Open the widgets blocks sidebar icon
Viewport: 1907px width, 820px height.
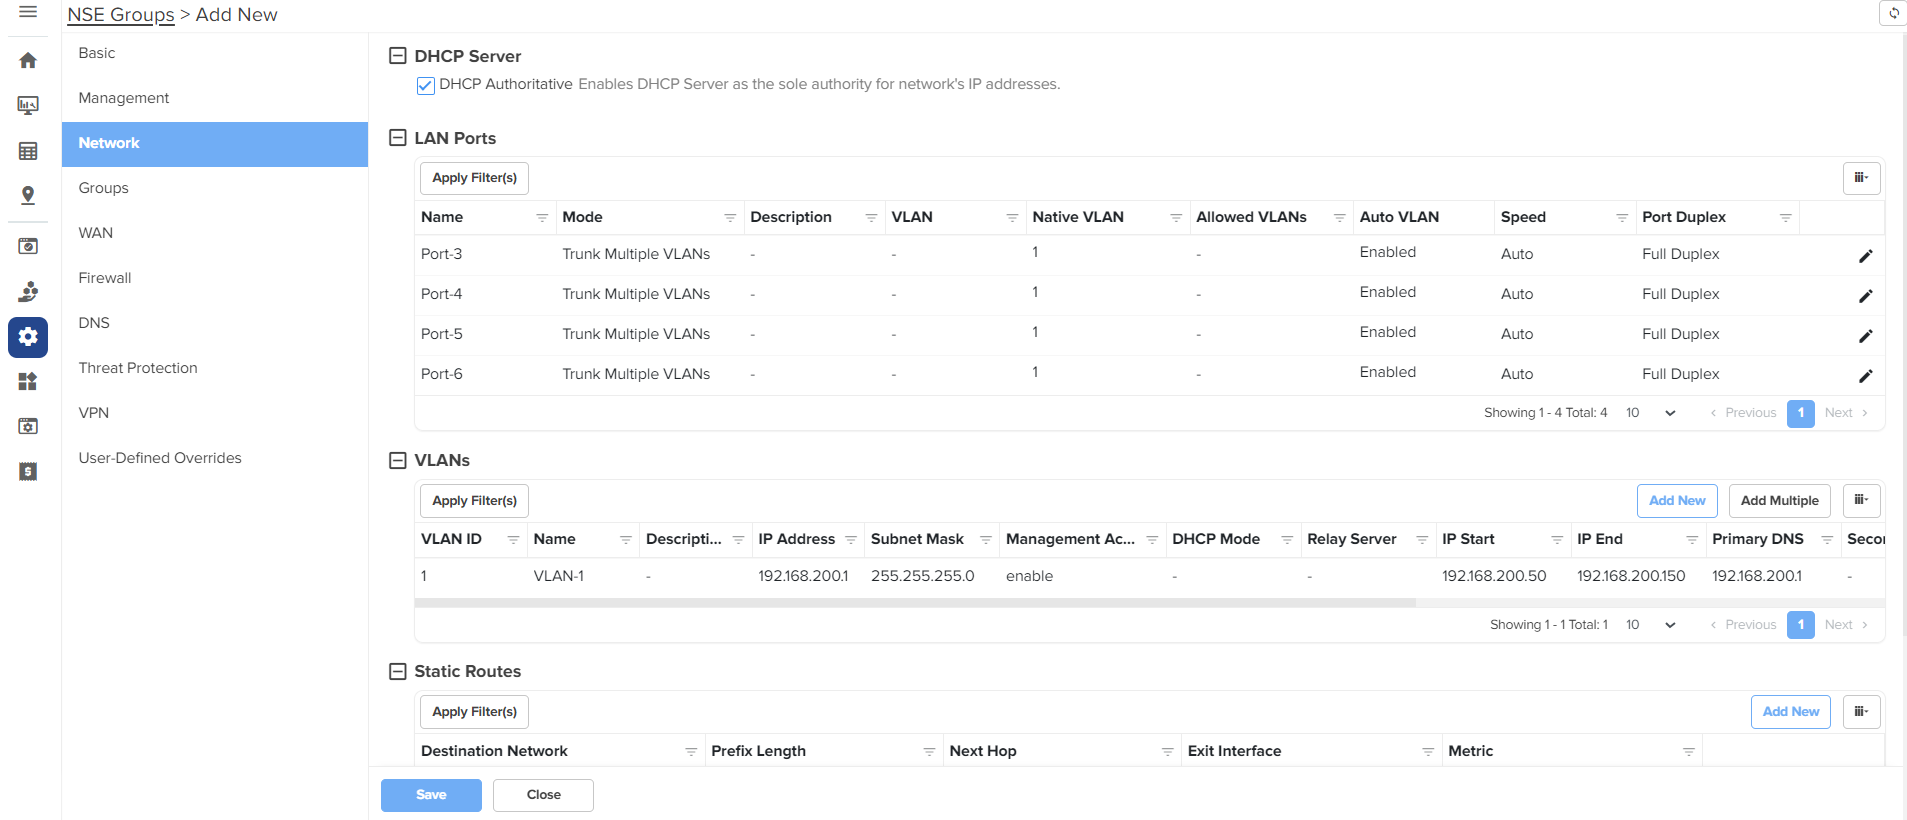click(x=28, y=381)
